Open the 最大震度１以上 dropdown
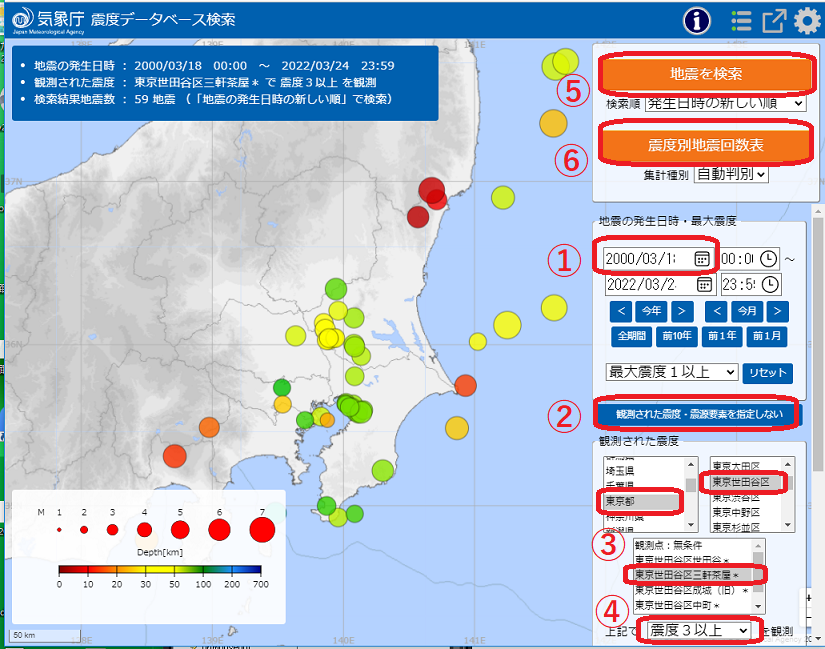 coord(672,372)
